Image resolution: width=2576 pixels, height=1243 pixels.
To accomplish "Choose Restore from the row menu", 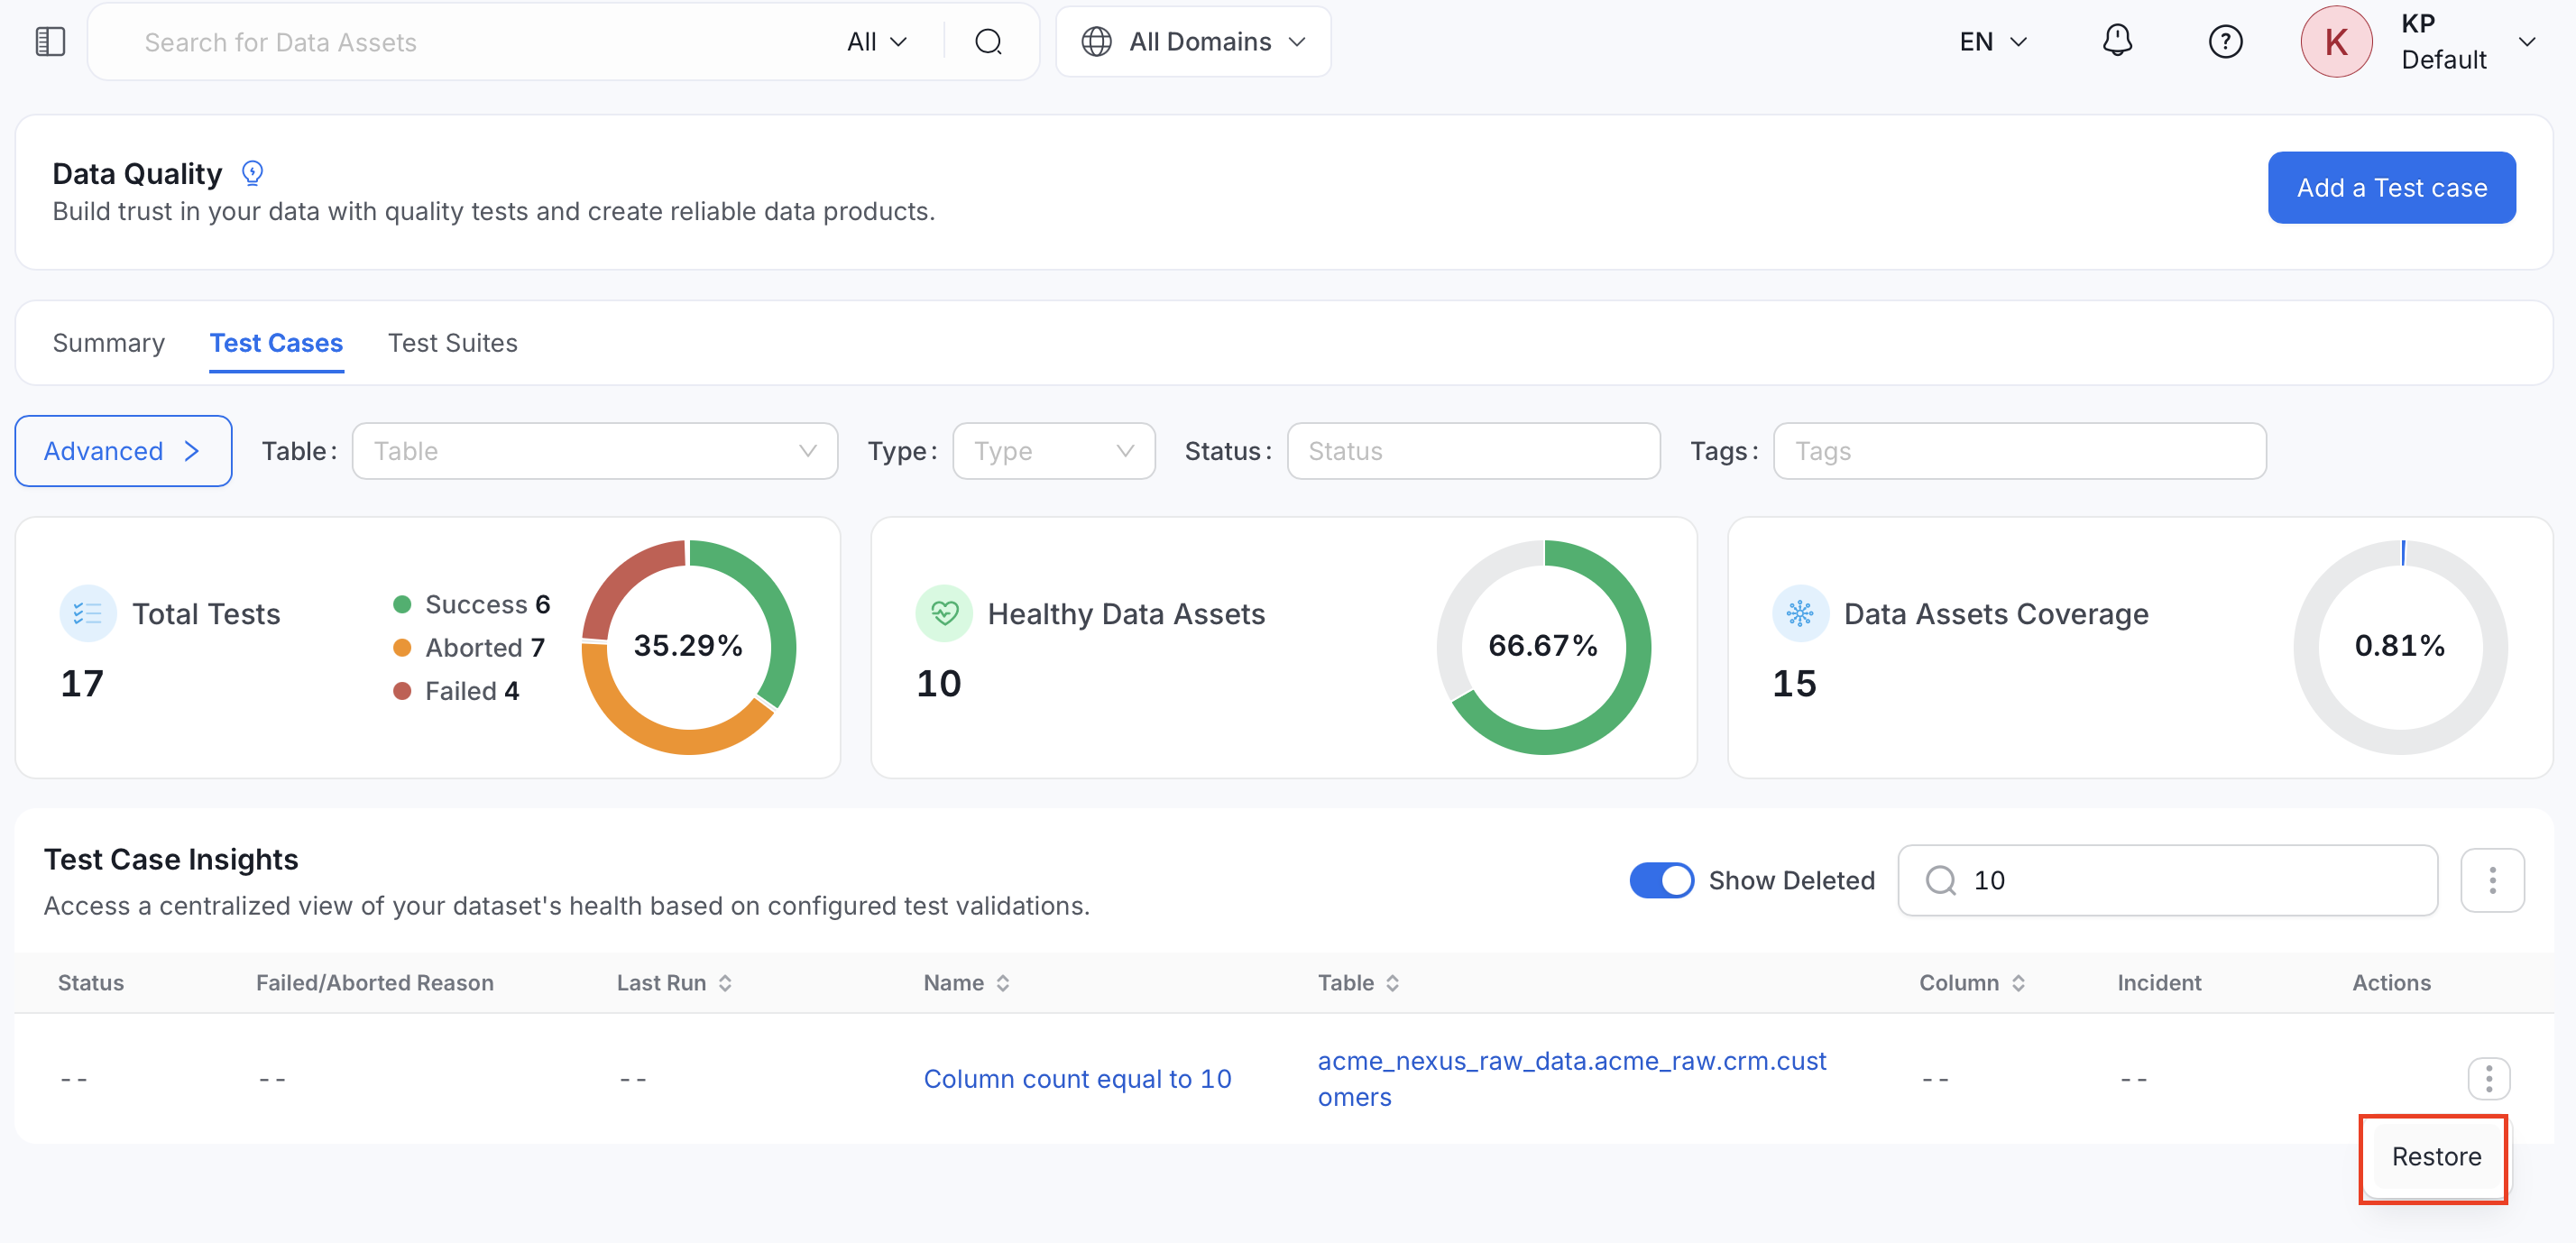I will coord(2435,1157).
